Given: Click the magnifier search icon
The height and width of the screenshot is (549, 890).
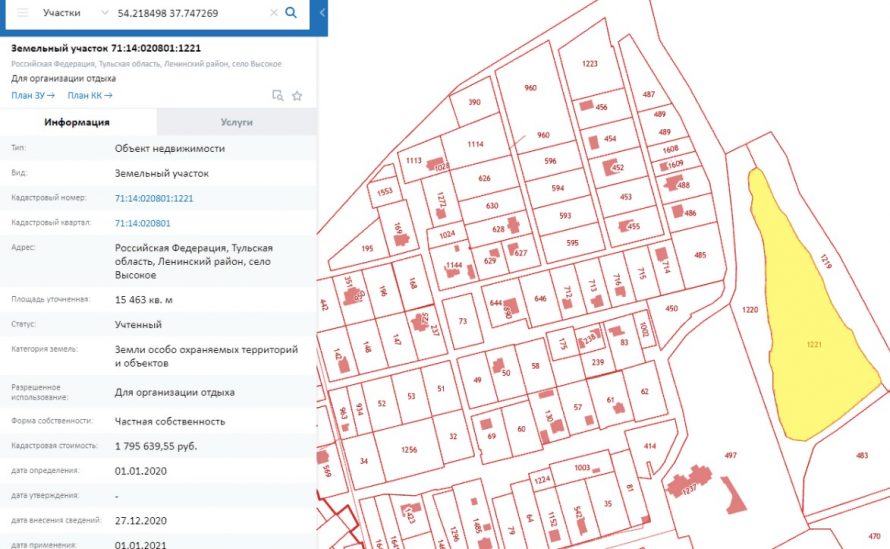Looking at the screenshot, I should (291, 13).
